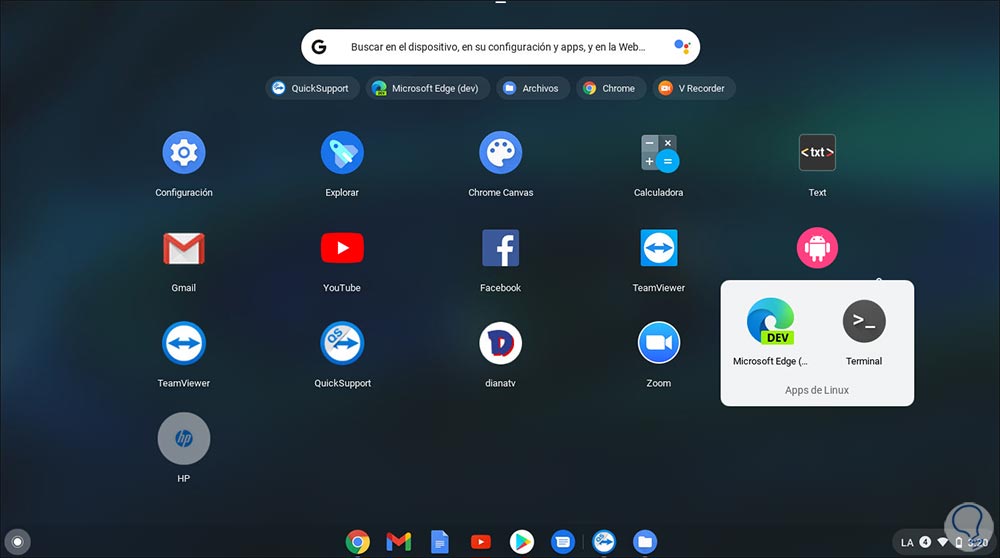Screen dimensions: 1000x558
Task: Select the Chrome suggestion chip
Action: coord(611,88)
